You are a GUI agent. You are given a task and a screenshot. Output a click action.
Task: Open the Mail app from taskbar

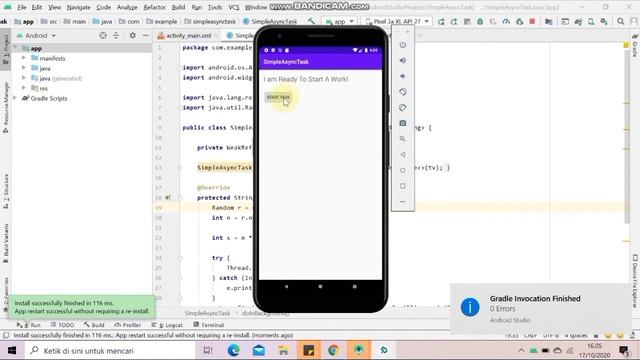[259, 350]
